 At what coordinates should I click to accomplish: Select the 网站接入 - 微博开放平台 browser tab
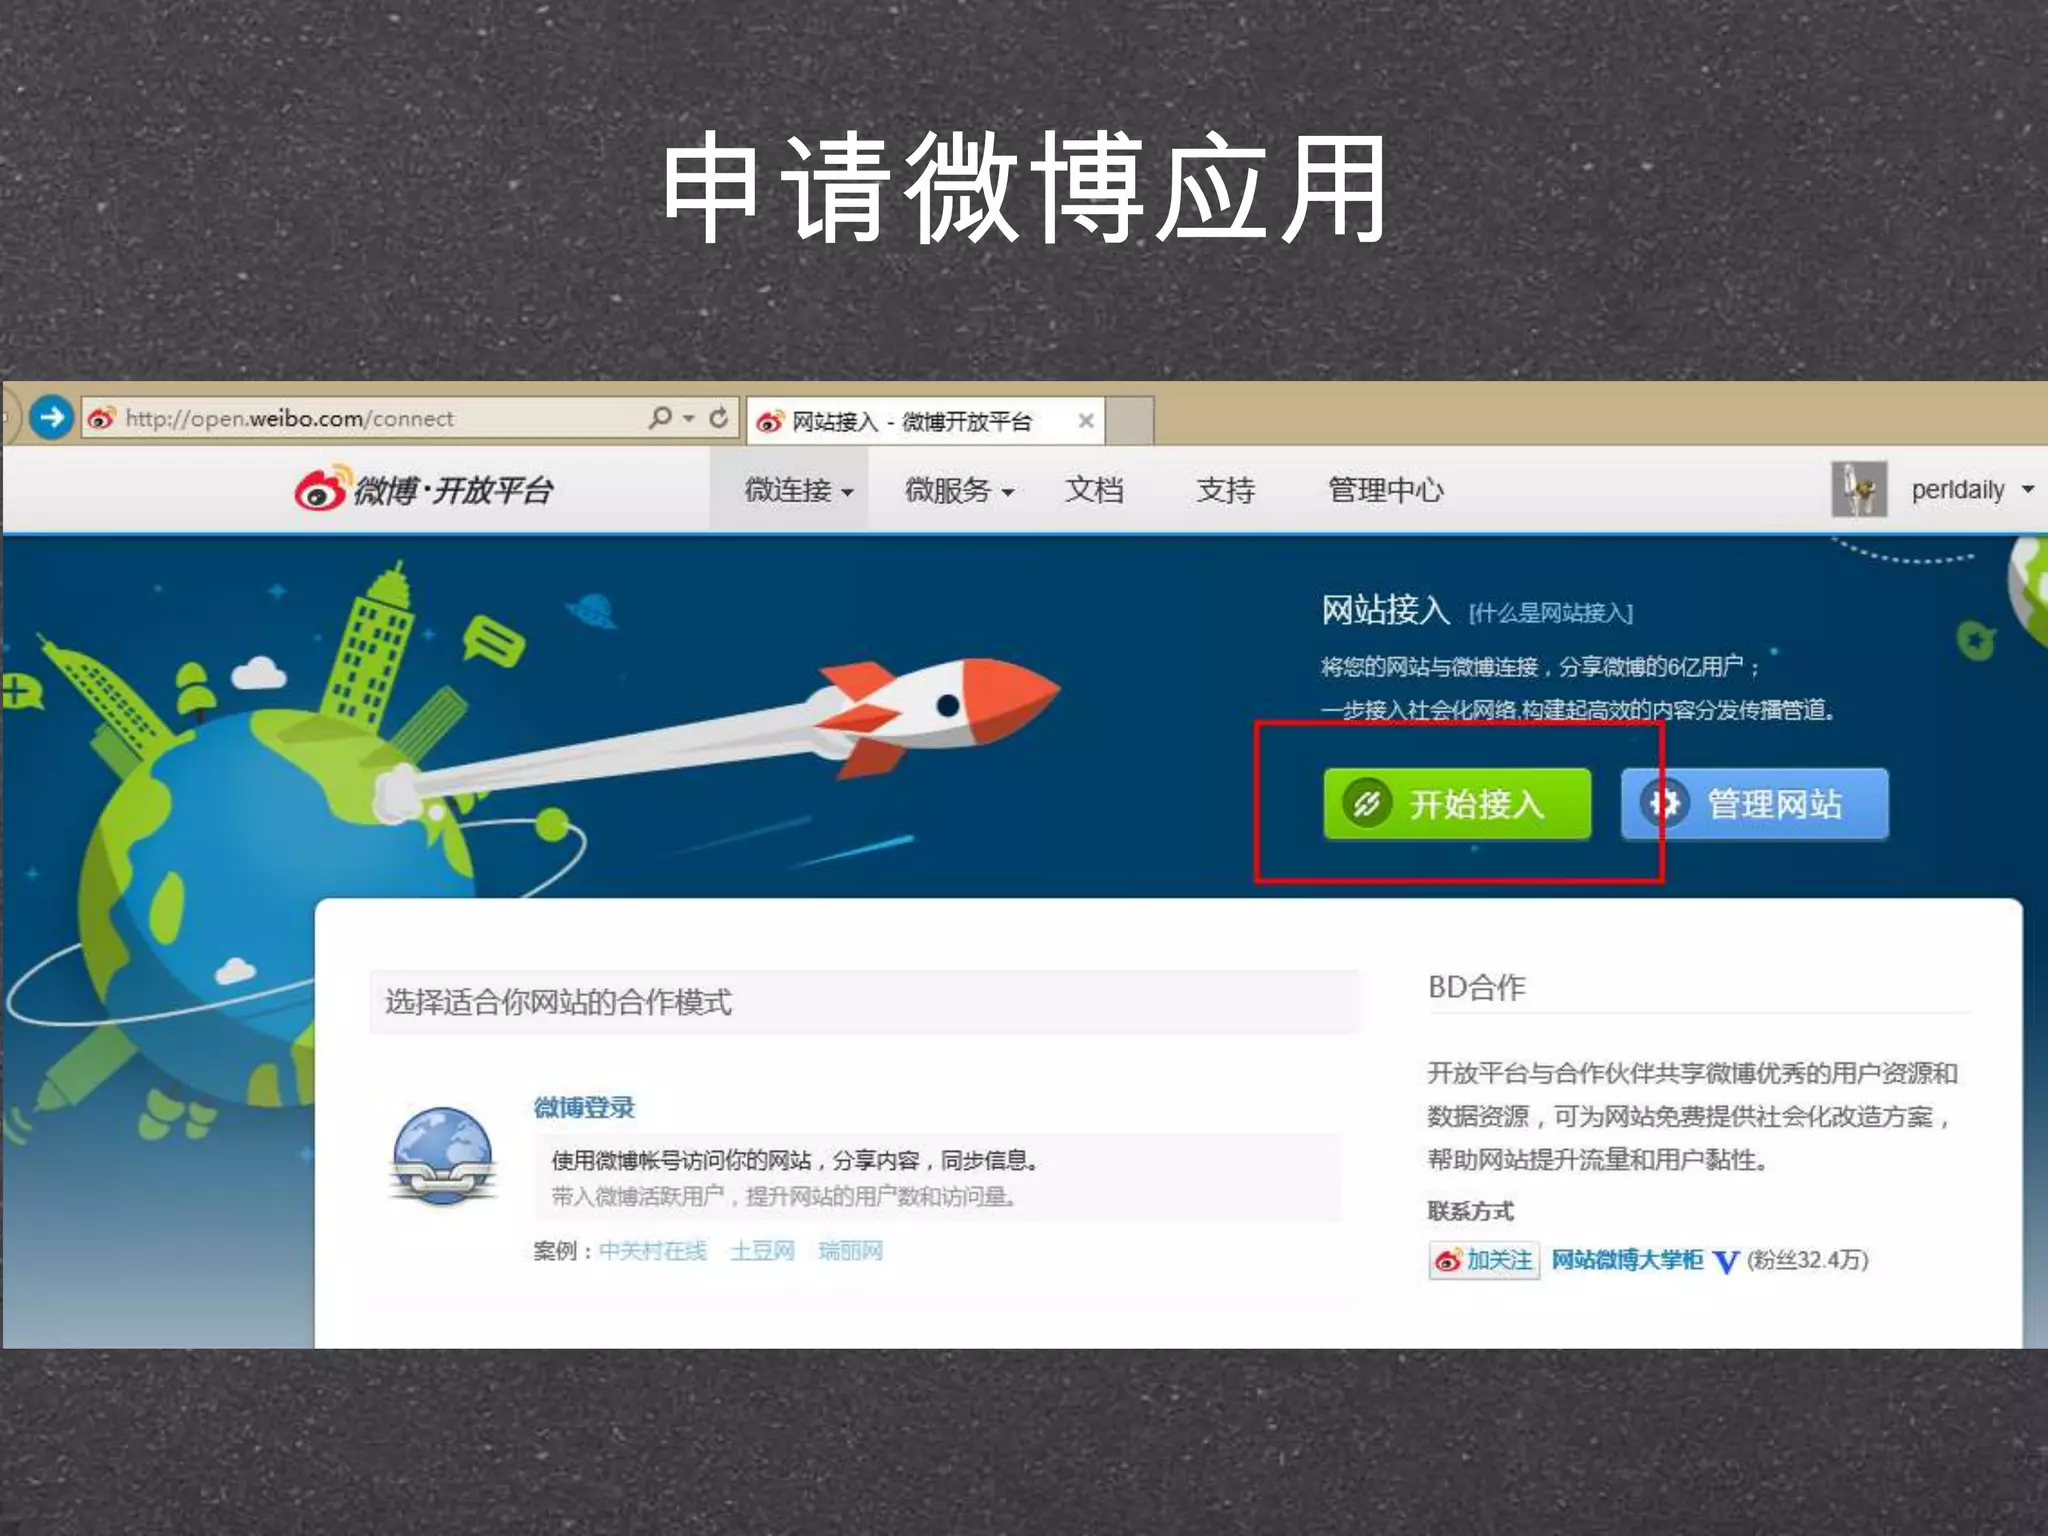(x=925, y=421)
